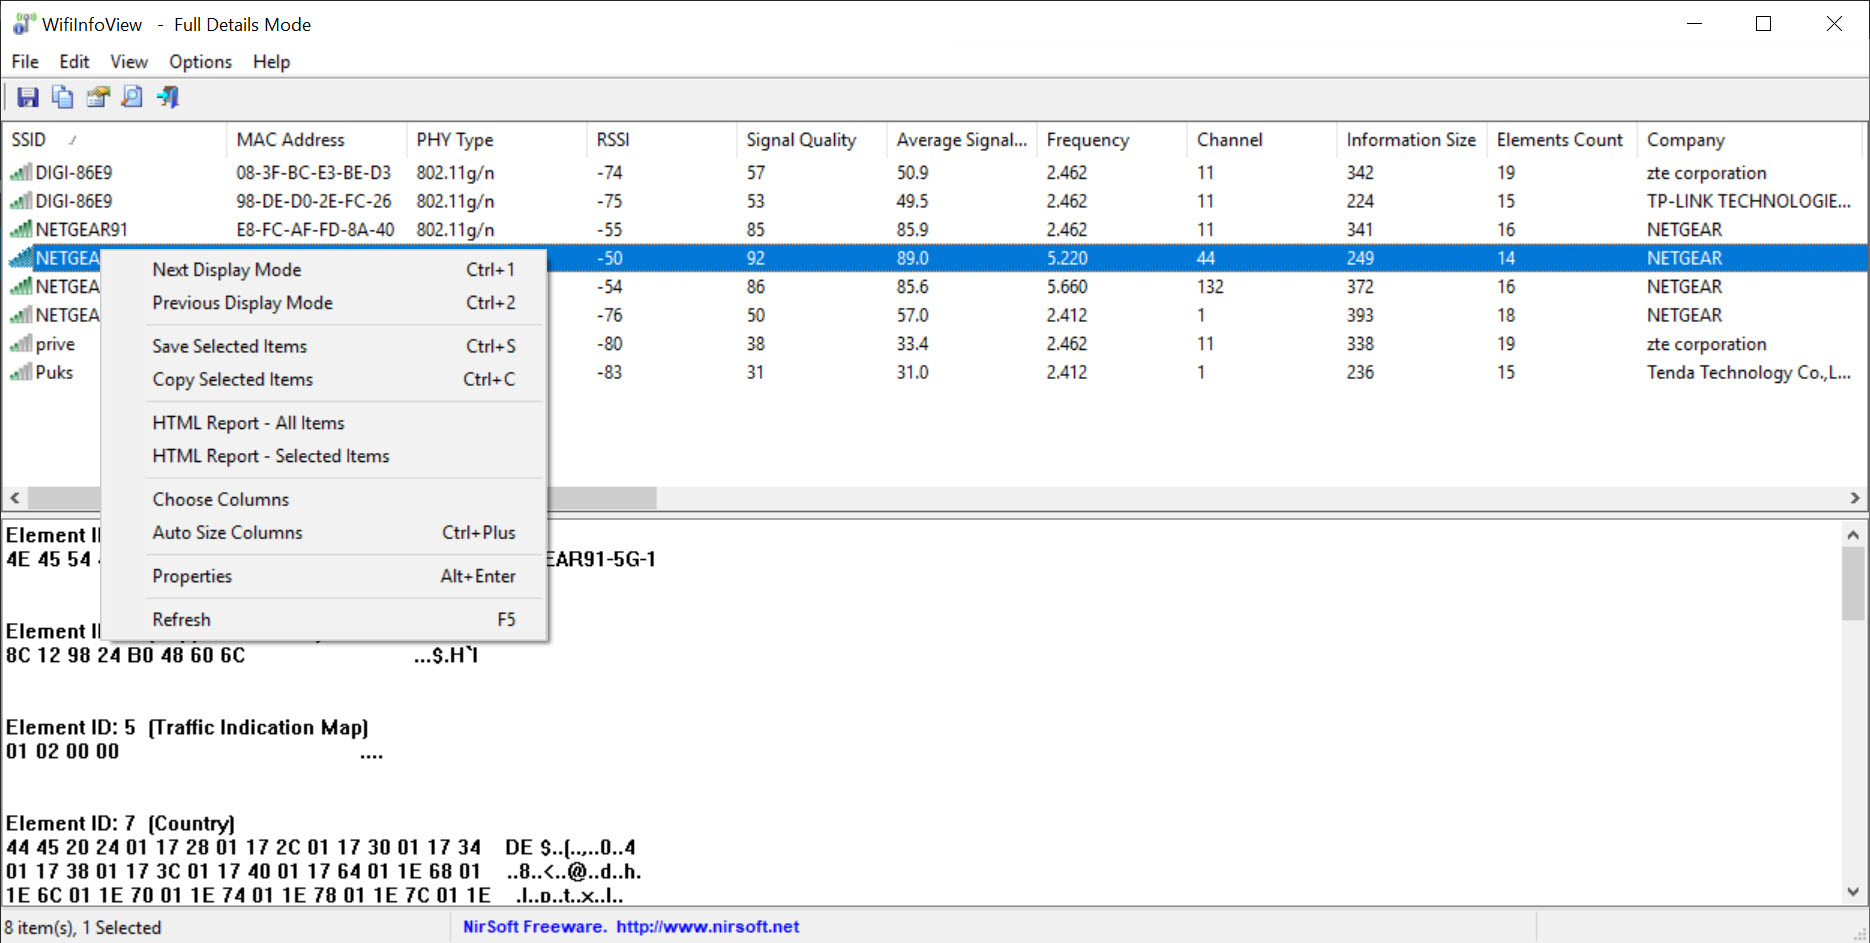Open the nirsoft.net link in status bar
The height and width of the screenshot is (943, 1870).
tap(707, 927)
